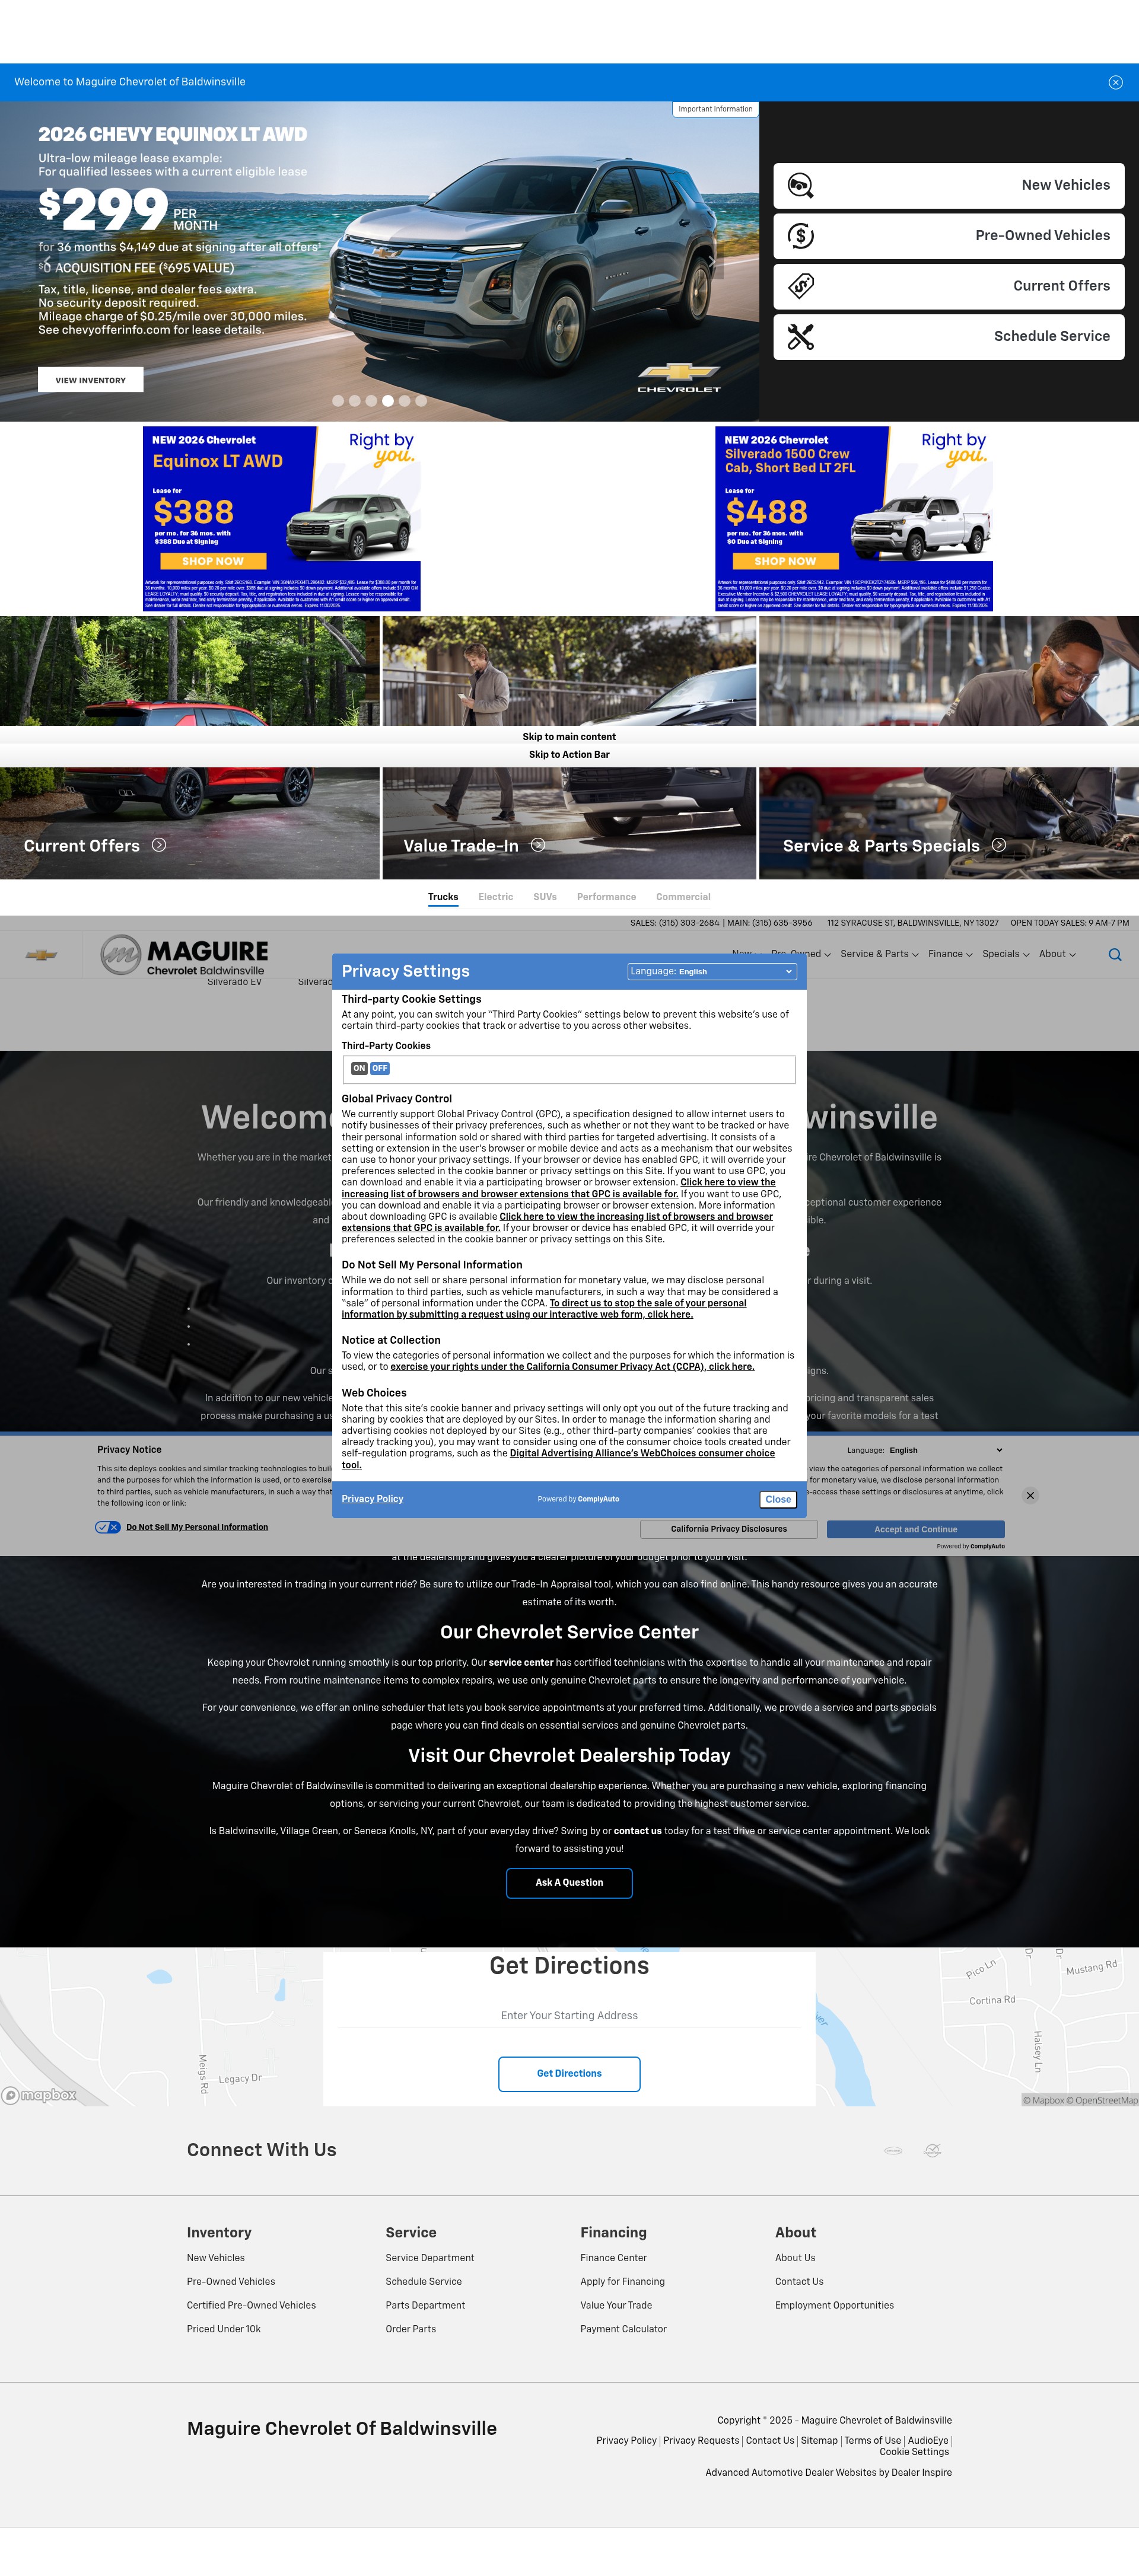Click Accept and Continue button

915,1529
